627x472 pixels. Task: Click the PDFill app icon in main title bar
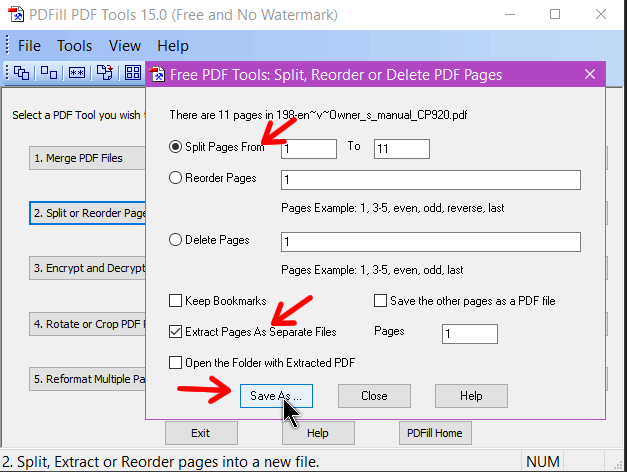tap(16, 14)
